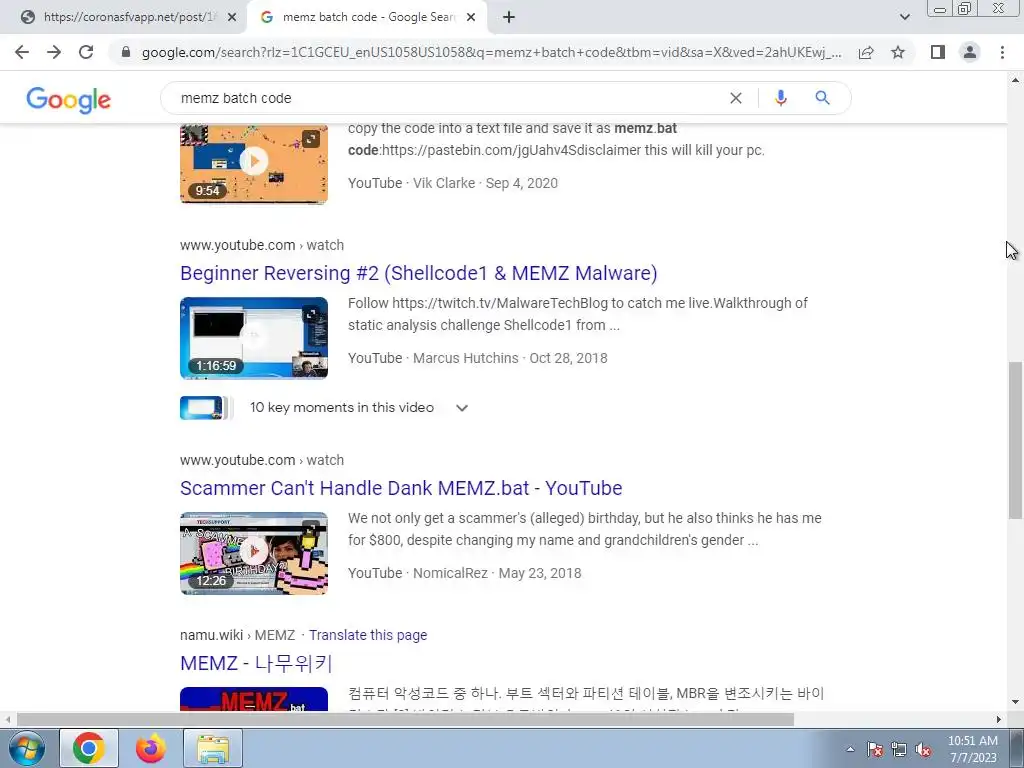The image size is (1024, 768).
Task: Click the scrollbar down arrow
Action: click(x=1016, y=703)
